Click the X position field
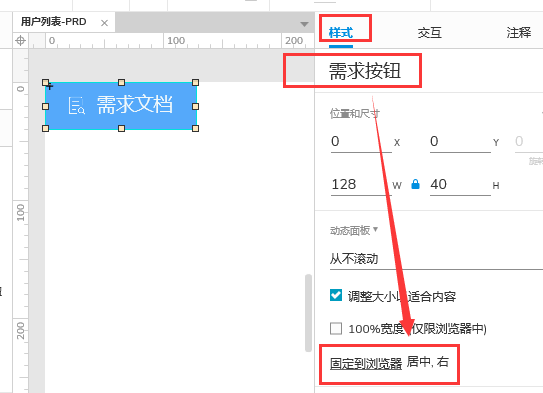 pyautogui.click(x=361, y=142)
